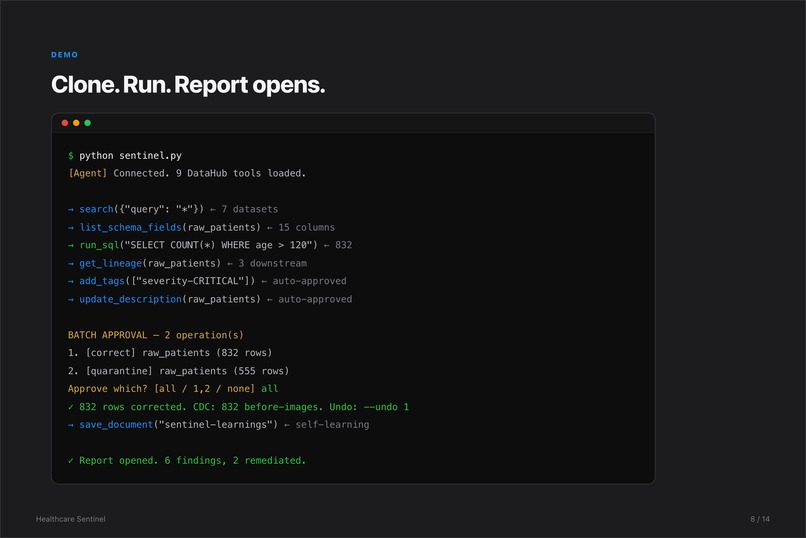Click the 'save_document' function call
This screenshot has height=538, width=806.
(x=116, y=425)
